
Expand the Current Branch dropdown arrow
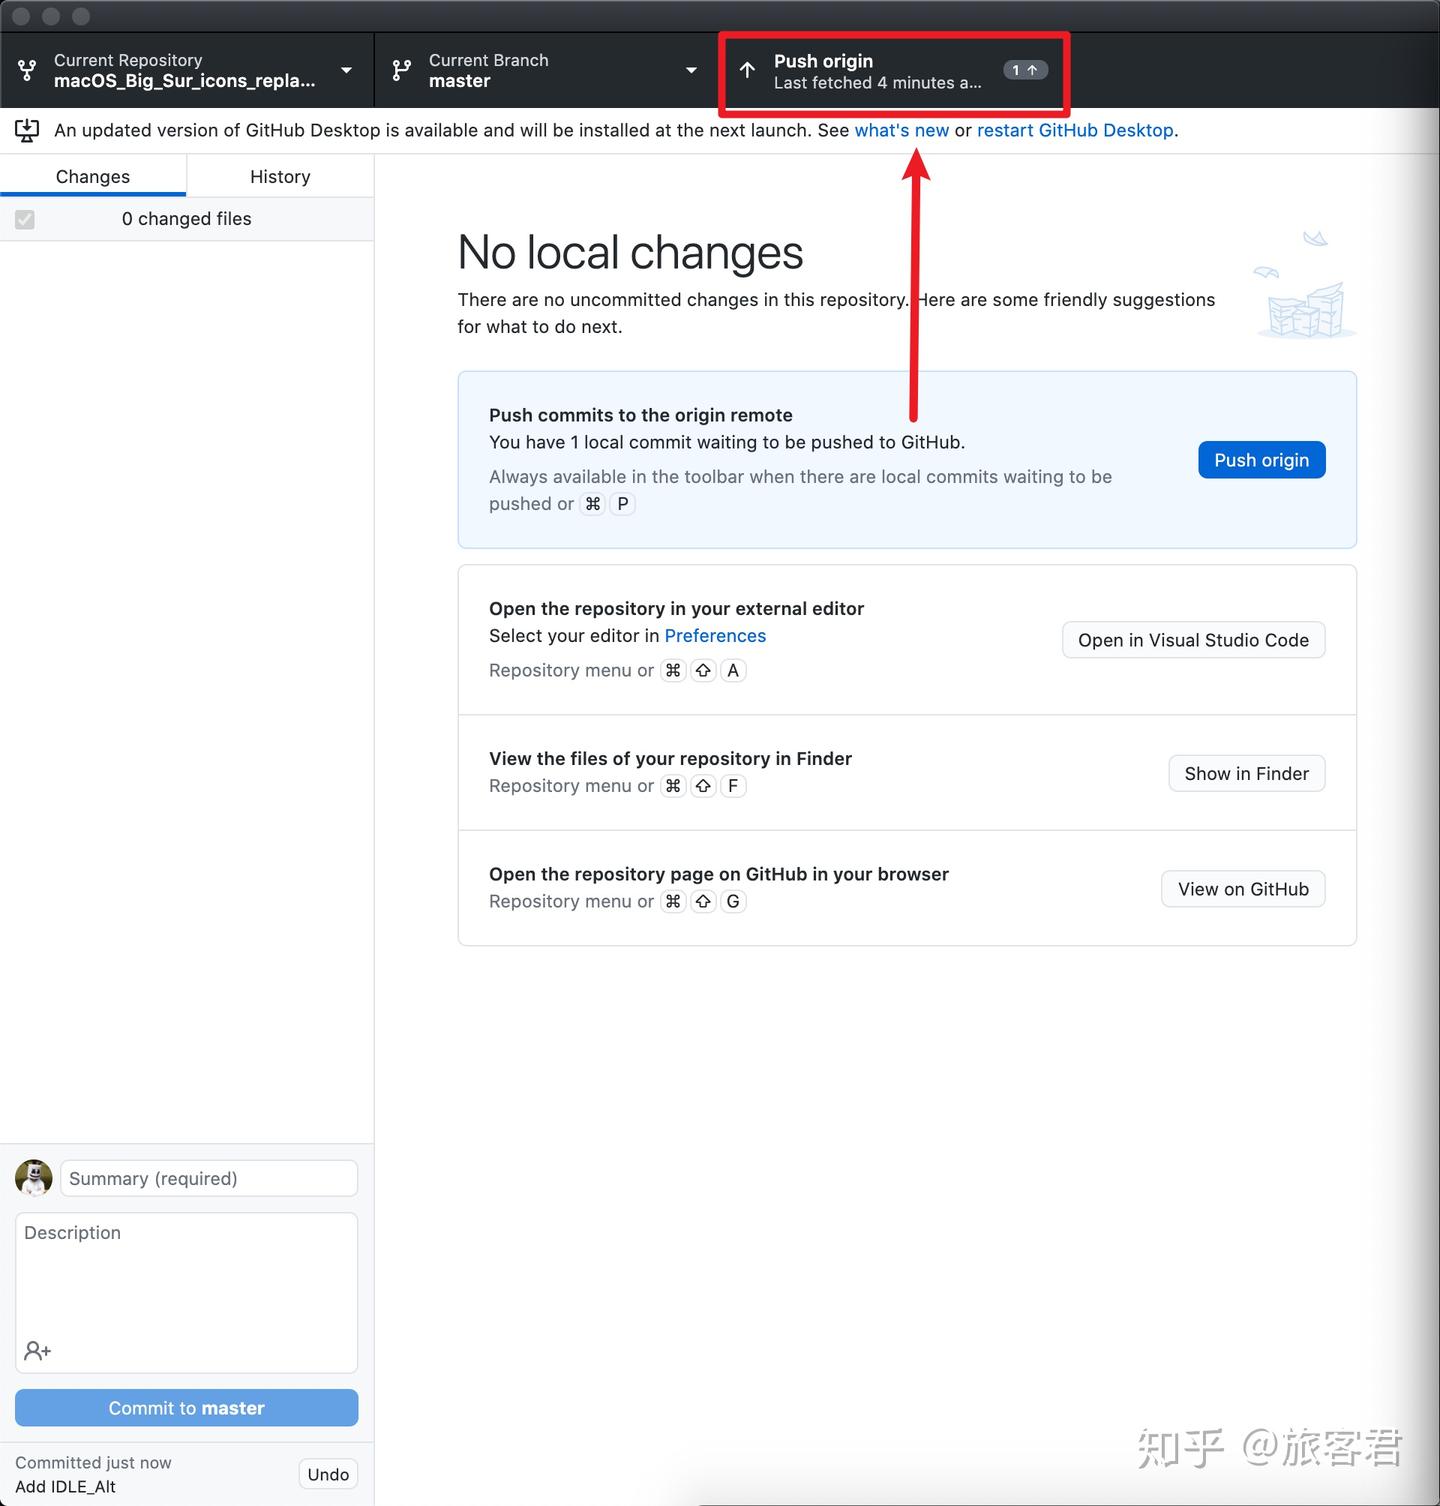point(691,70)
